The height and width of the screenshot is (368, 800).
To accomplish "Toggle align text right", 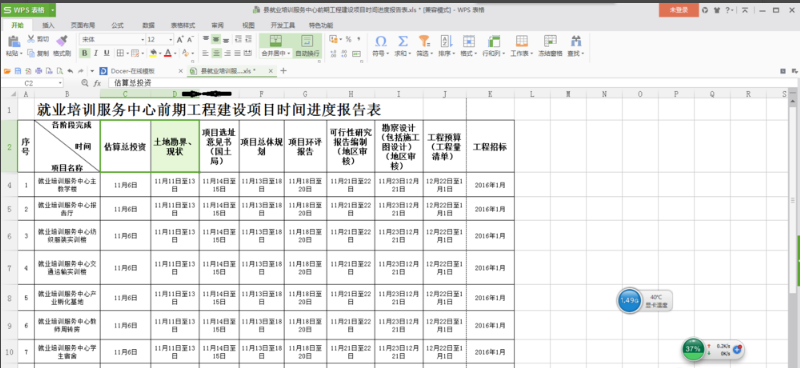I will [227, 53].
